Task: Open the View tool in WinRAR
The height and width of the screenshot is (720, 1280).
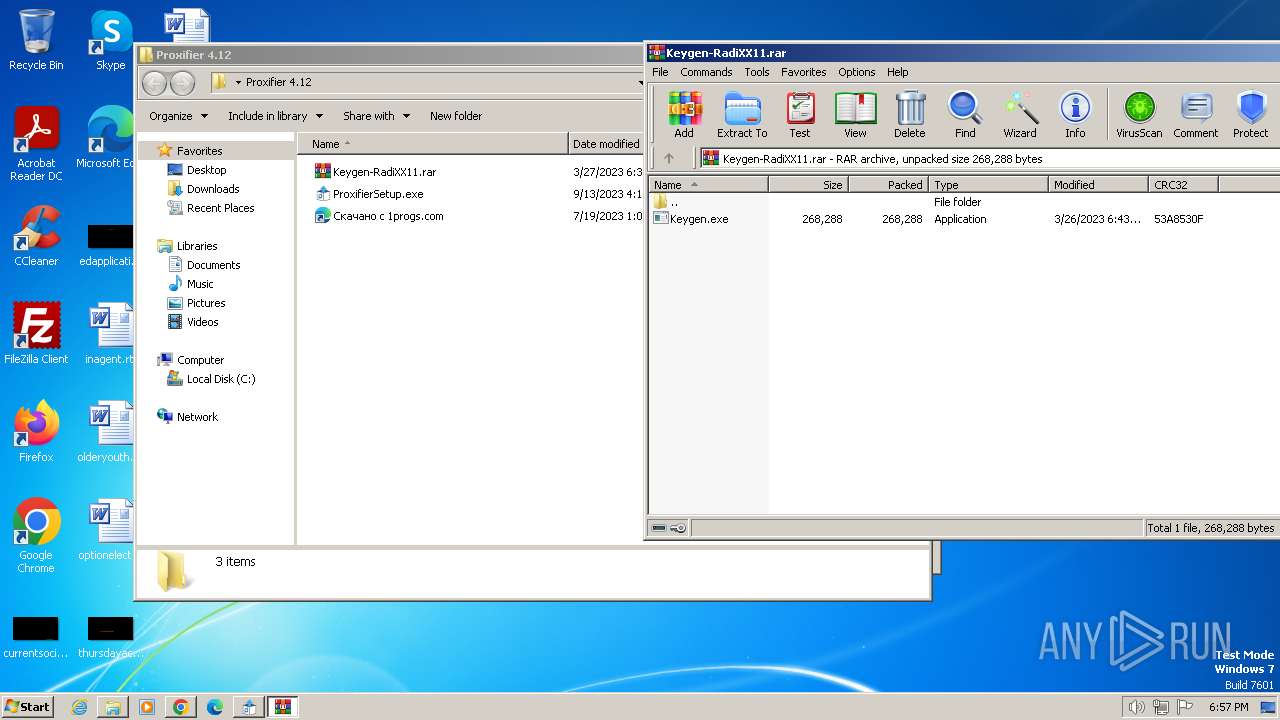Action: (x=855, y=114)
